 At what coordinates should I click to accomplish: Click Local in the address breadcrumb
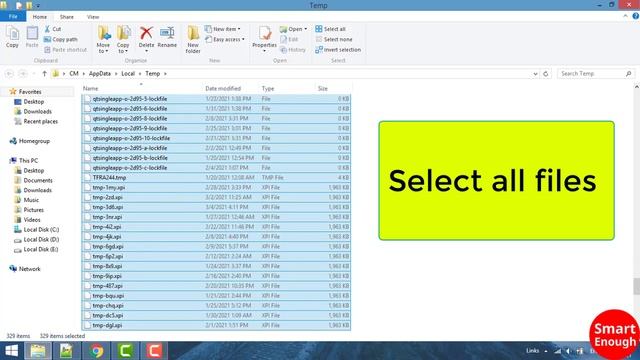[x=128, y=73]
